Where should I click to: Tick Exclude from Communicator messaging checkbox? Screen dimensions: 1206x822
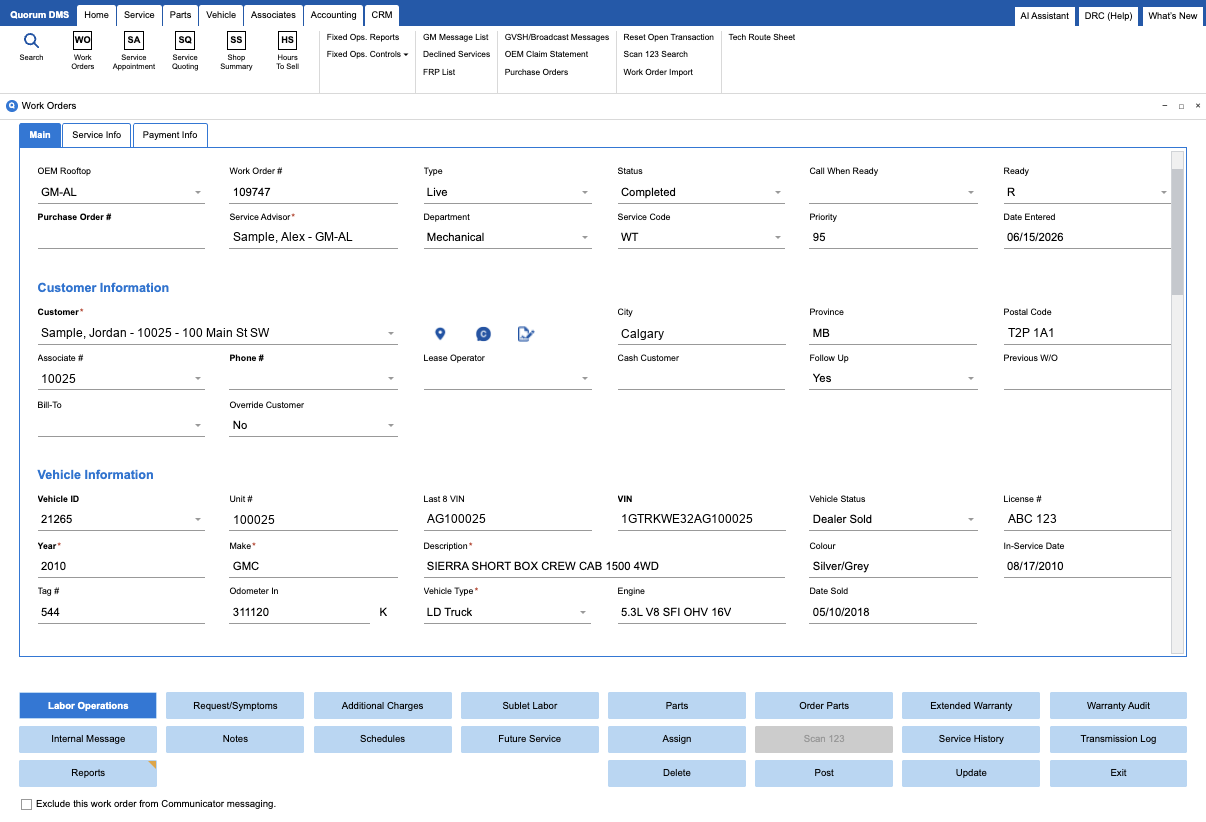coord(26,804)
